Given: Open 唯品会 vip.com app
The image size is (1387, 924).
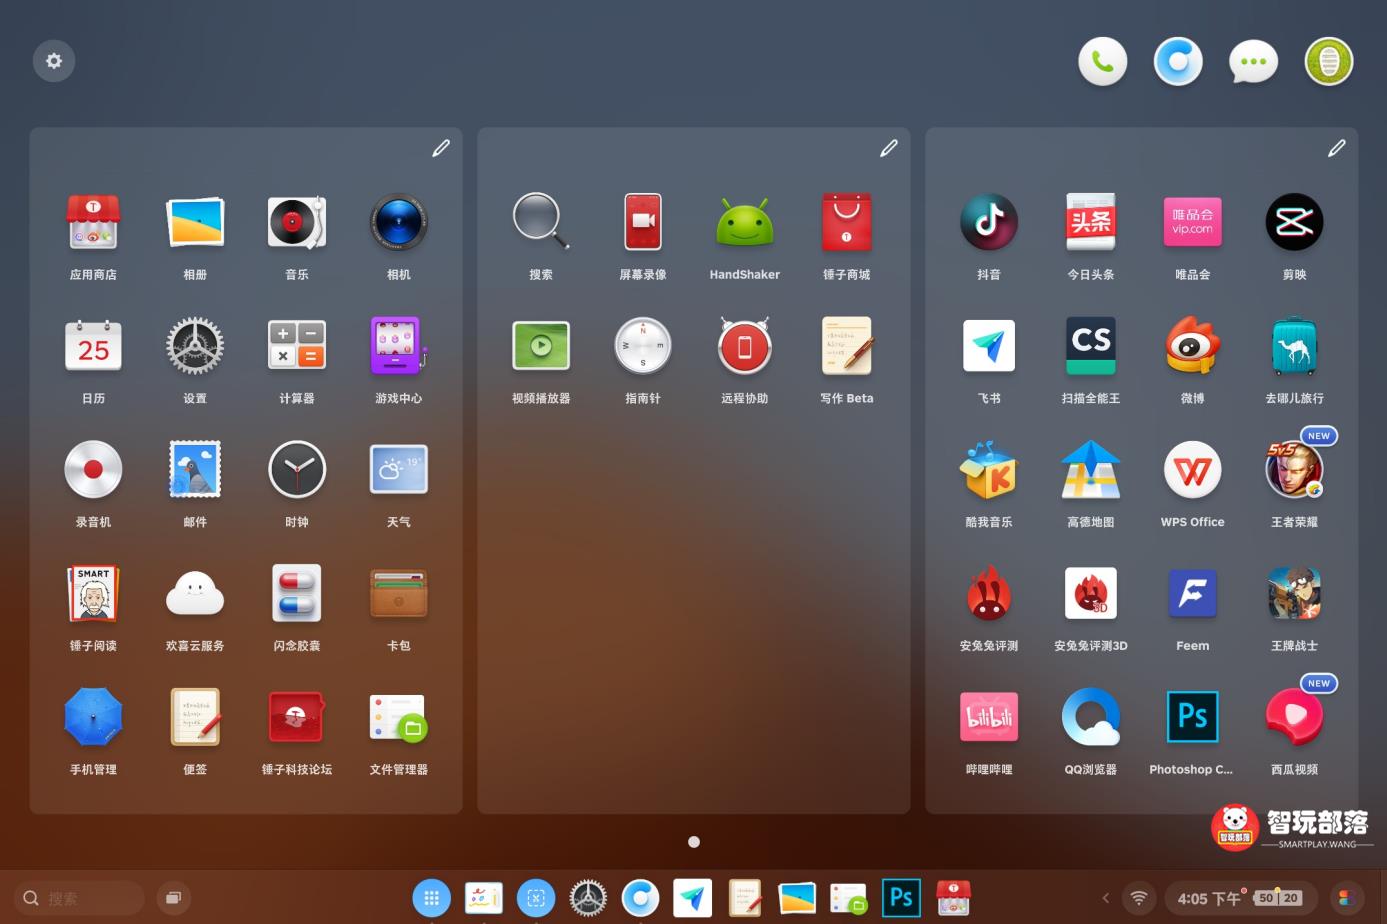Looking at the screenshot, I should (1193, 222).
